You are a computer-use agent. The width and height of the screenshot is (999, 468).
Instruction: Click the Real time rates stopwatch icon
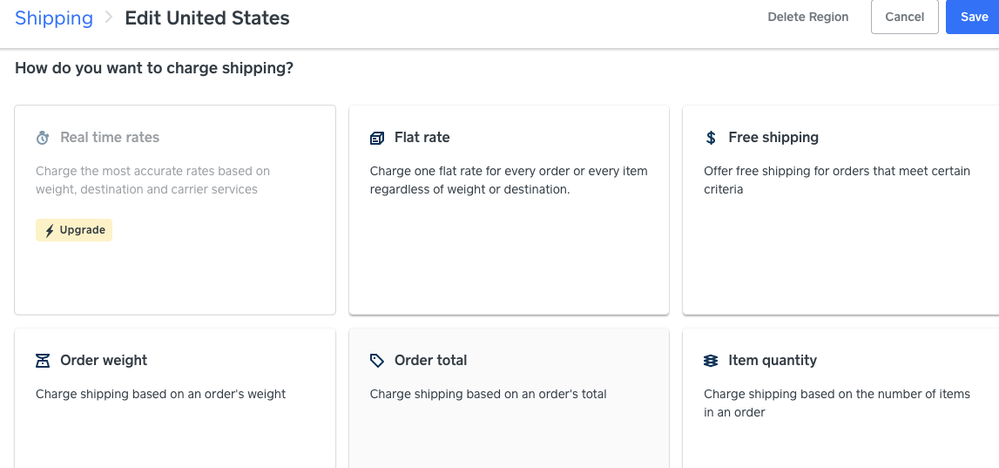pos(43,138)
